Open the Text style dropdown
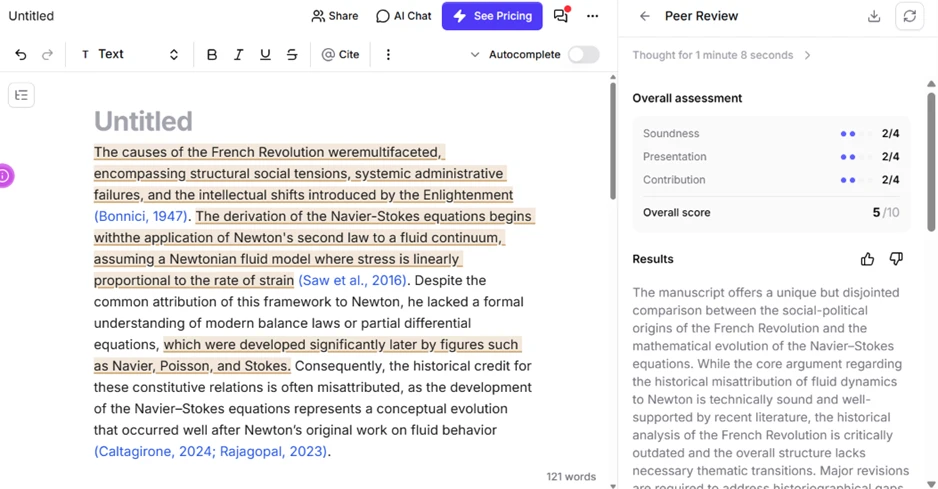This screenshot has height=489, width=938. pyautogui.click(x=130, y=54)
